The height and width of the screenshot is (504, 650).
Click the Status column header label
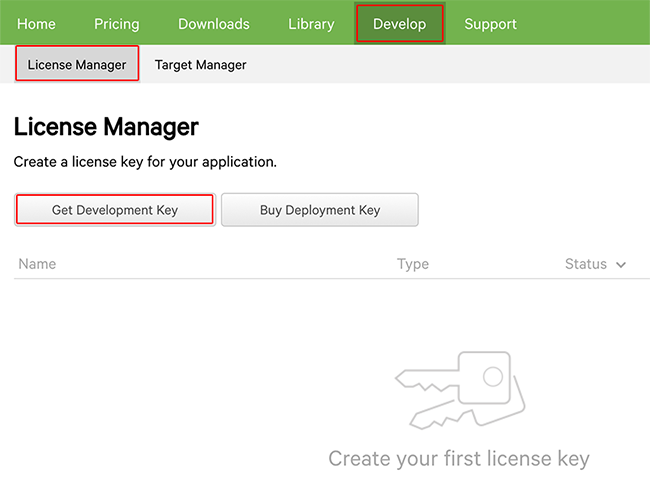(586, 264)
